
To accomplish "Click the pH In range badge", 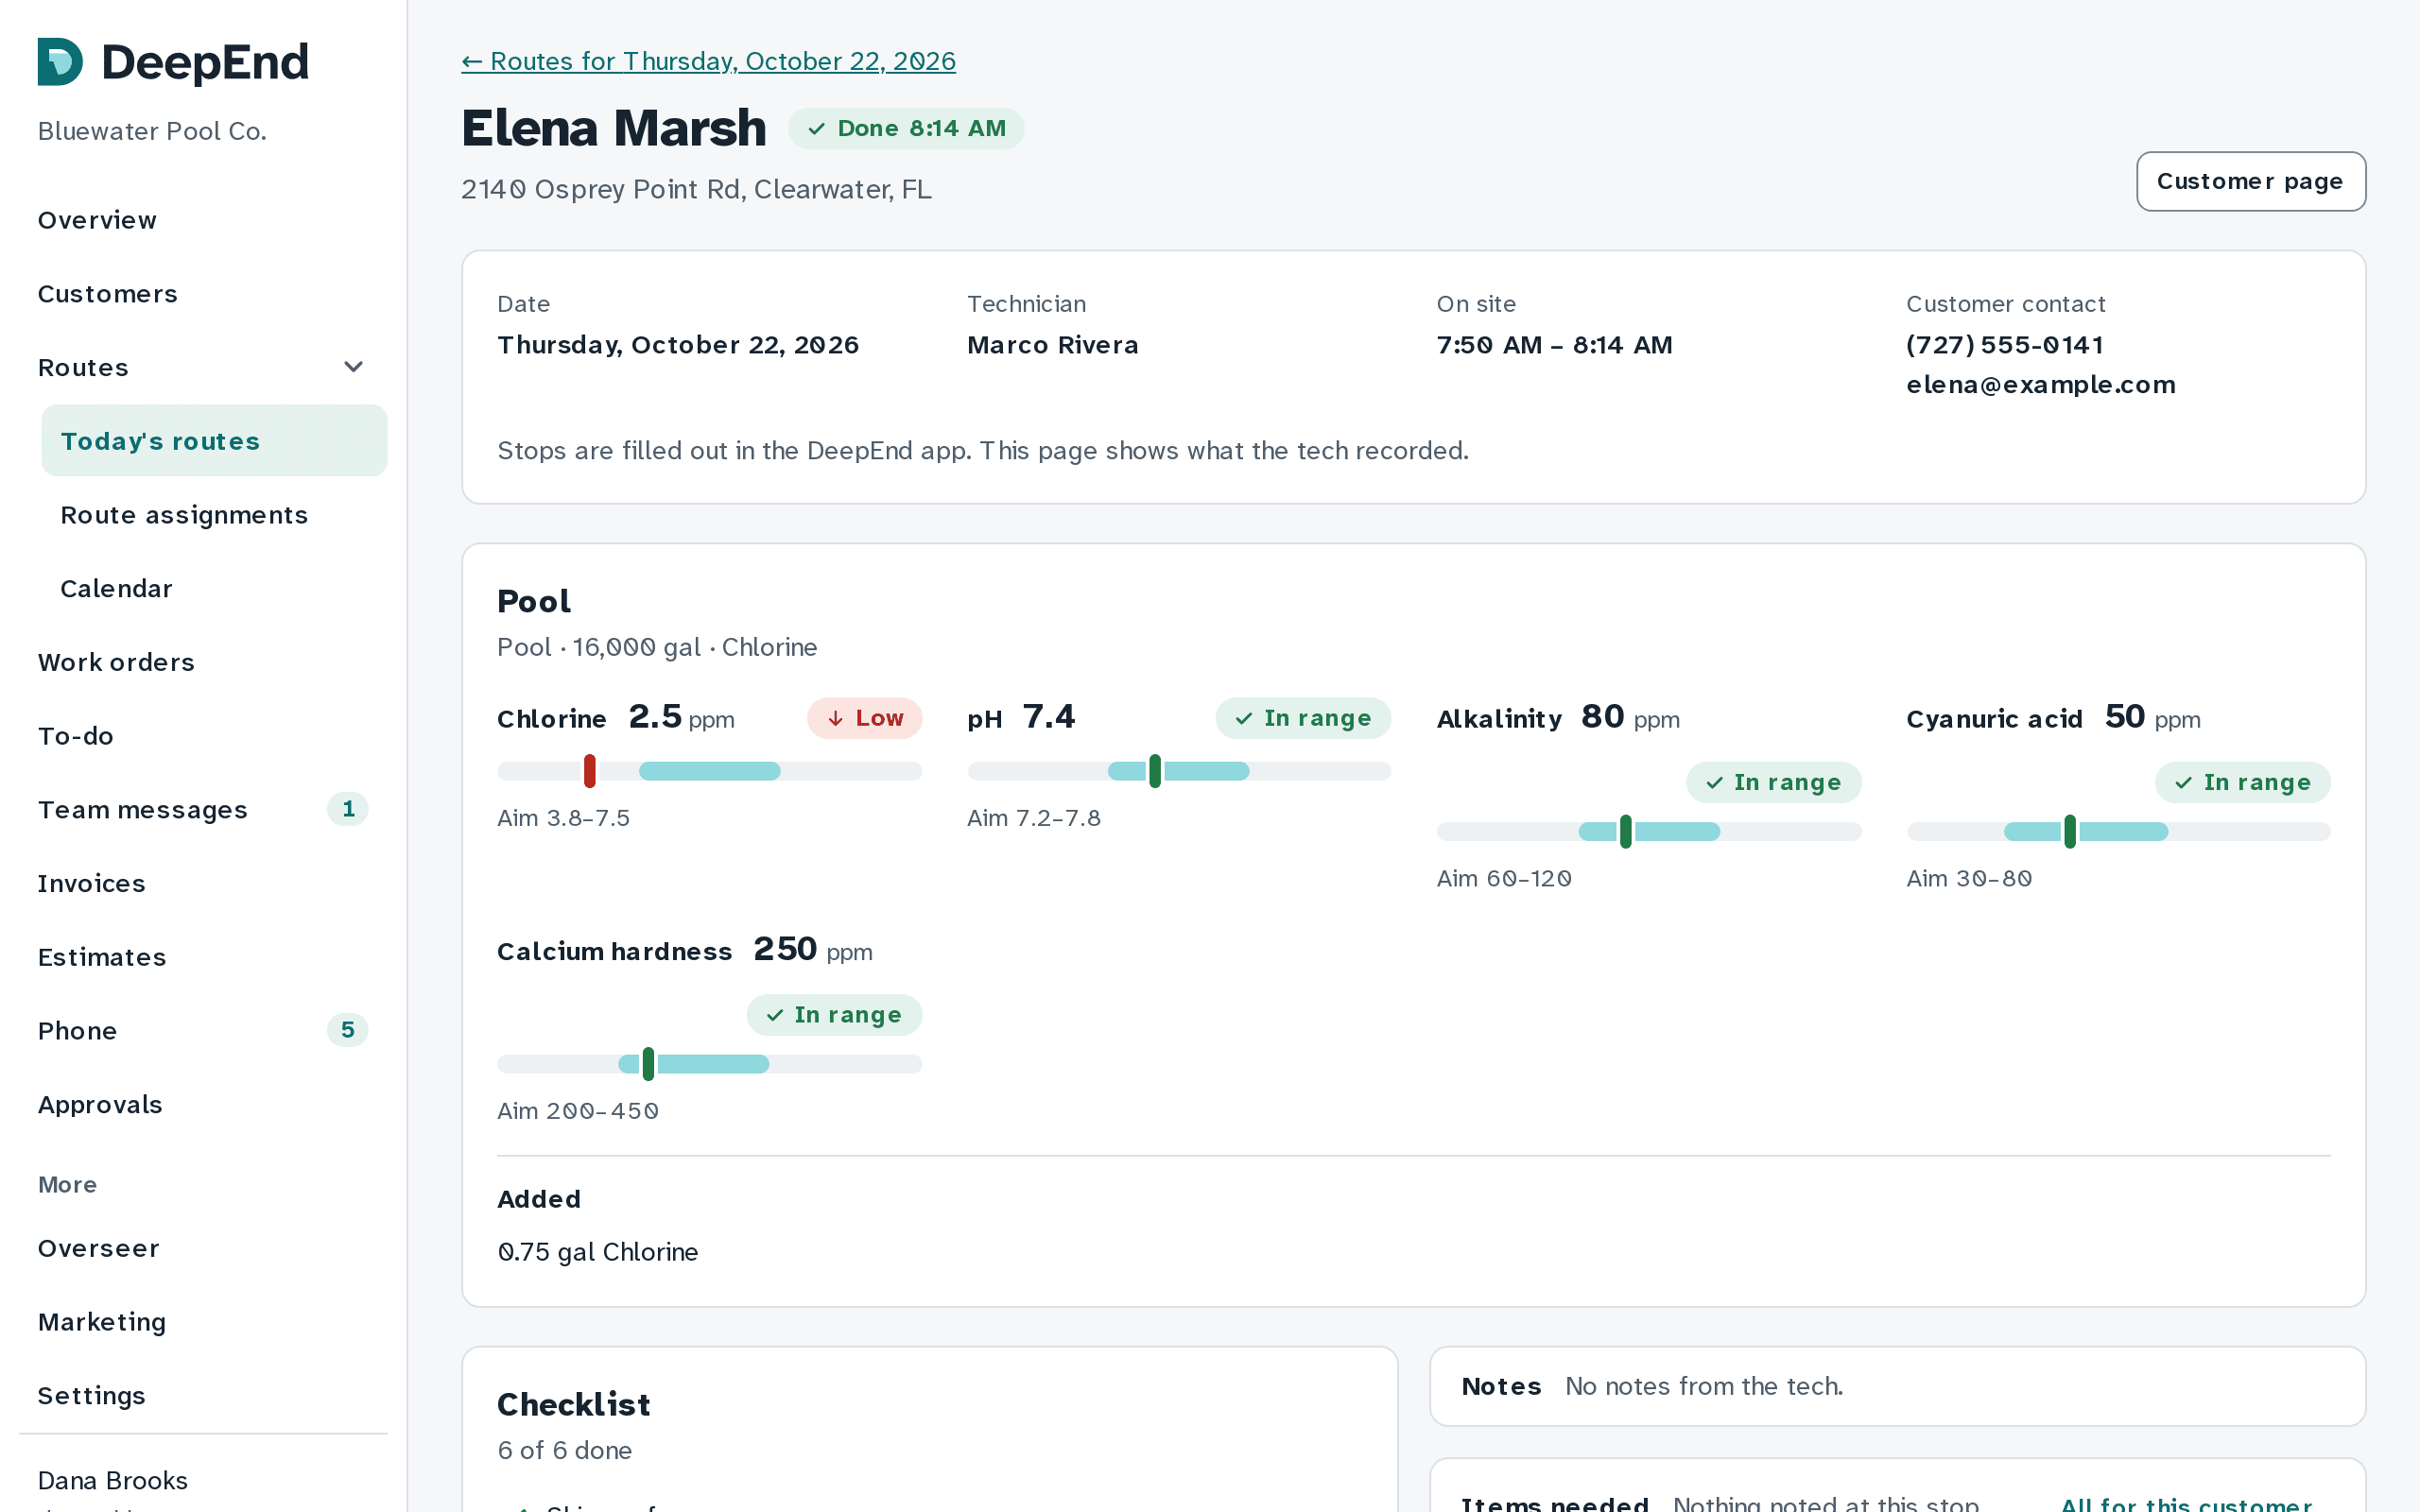I will 1303,718.
